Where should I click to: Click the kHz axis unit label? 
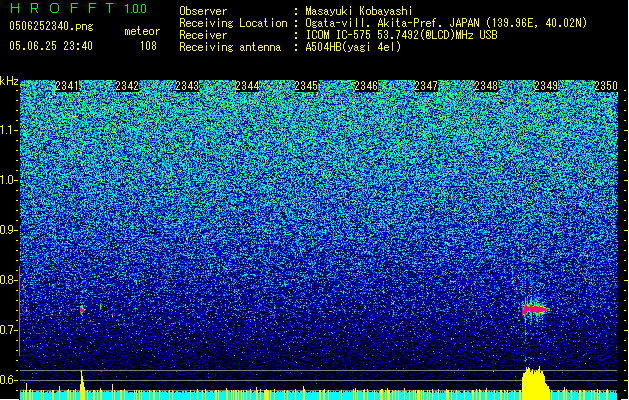coord(9,81)
